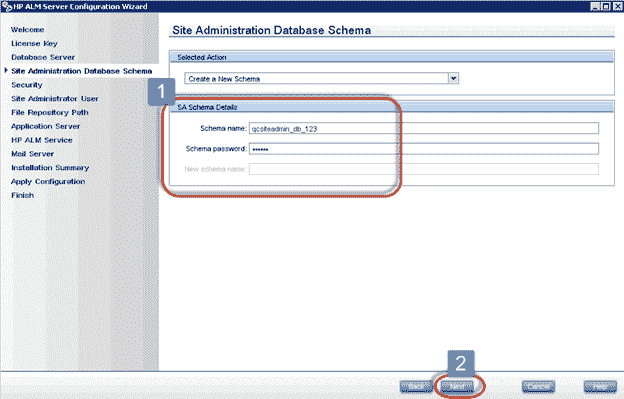Select License Key step in sidebar

pyautogui.click(x=34, y=43)
